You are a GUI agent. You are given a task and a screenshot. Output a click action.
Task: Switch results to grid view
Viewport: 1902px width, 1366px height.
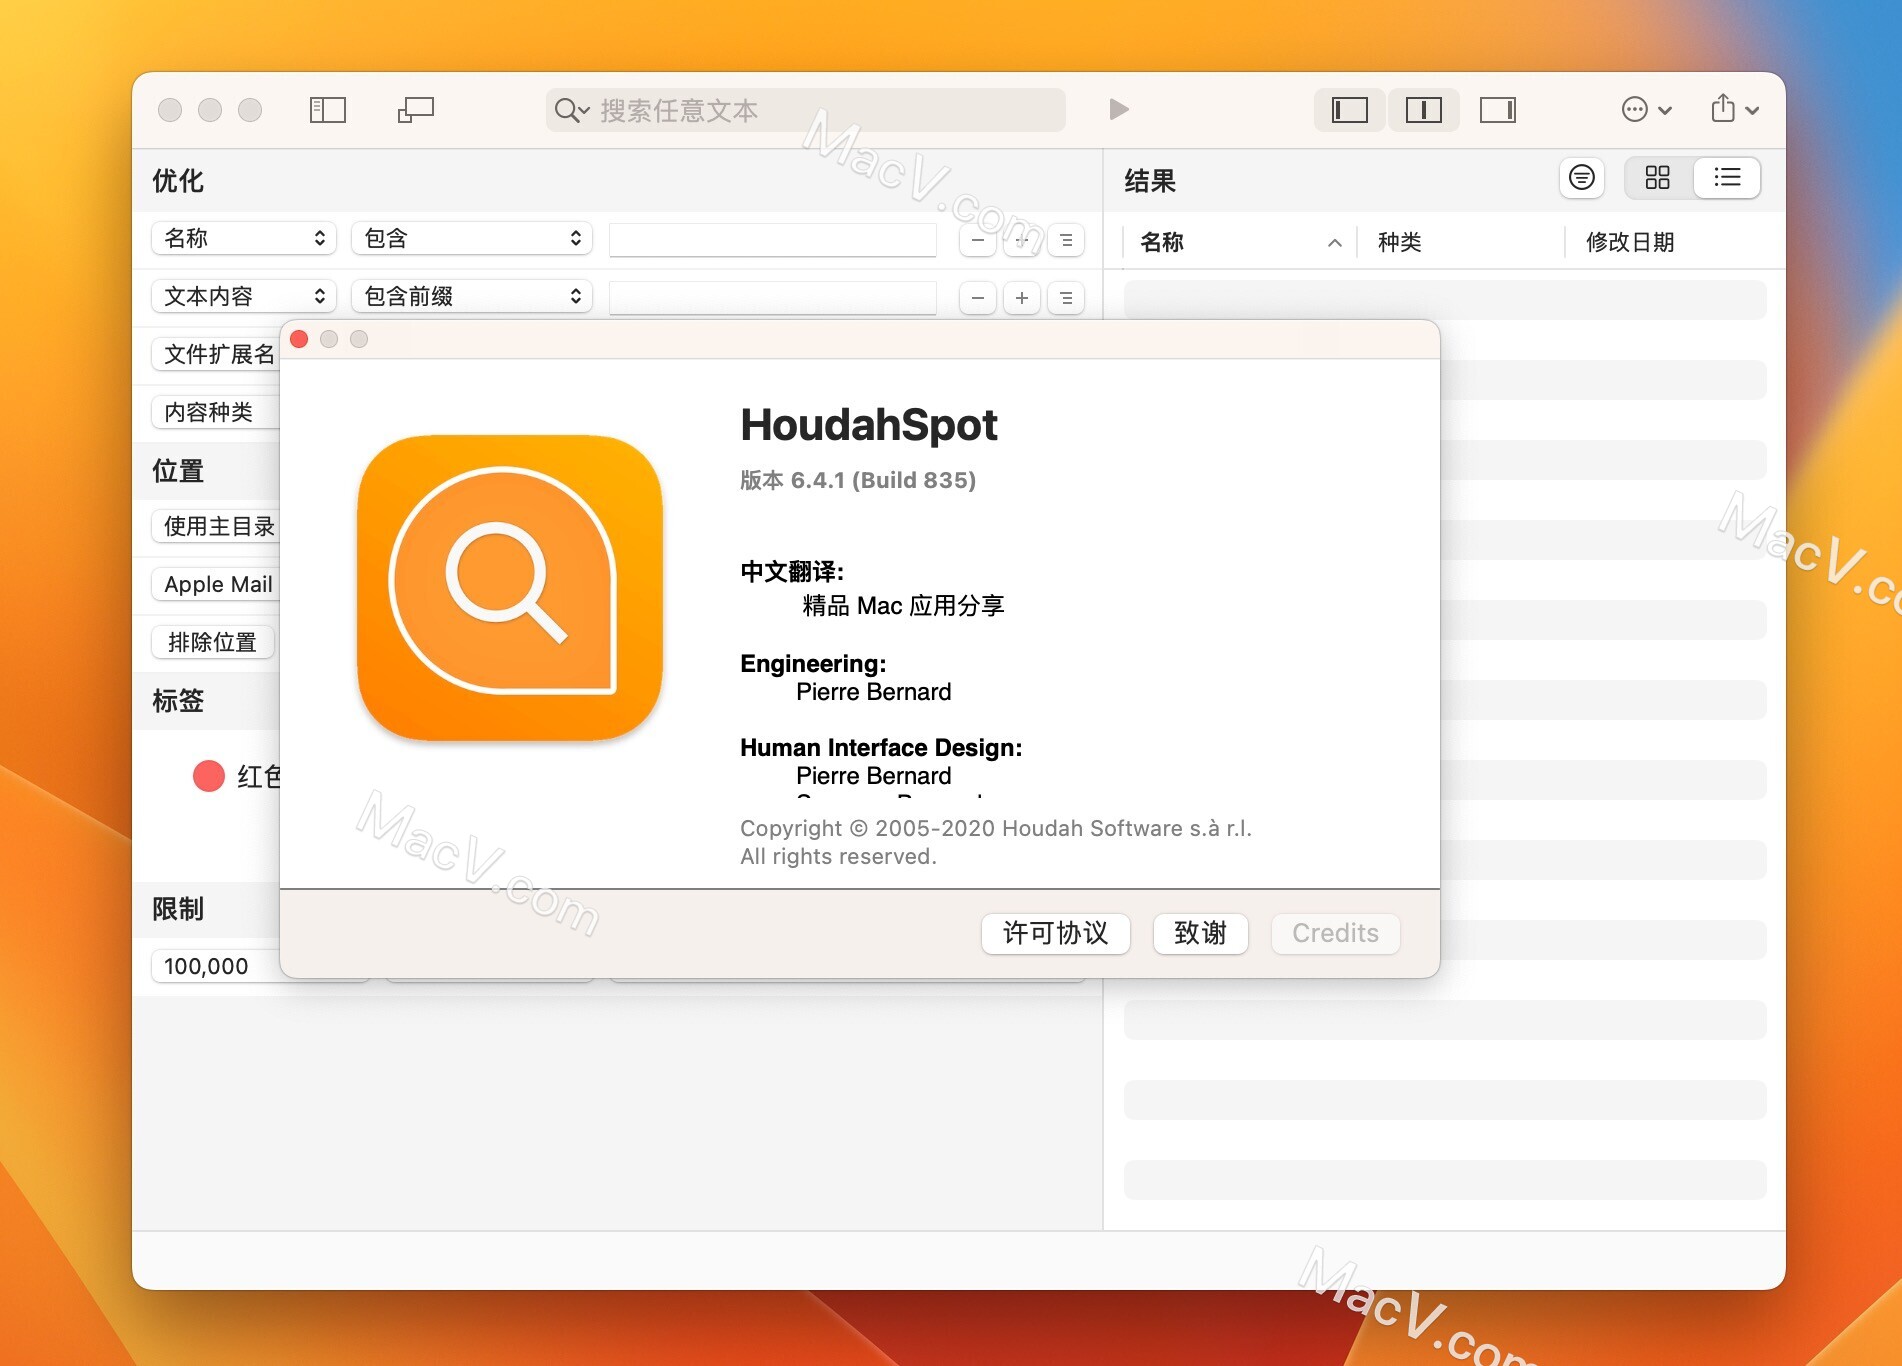click(1658, 178)
